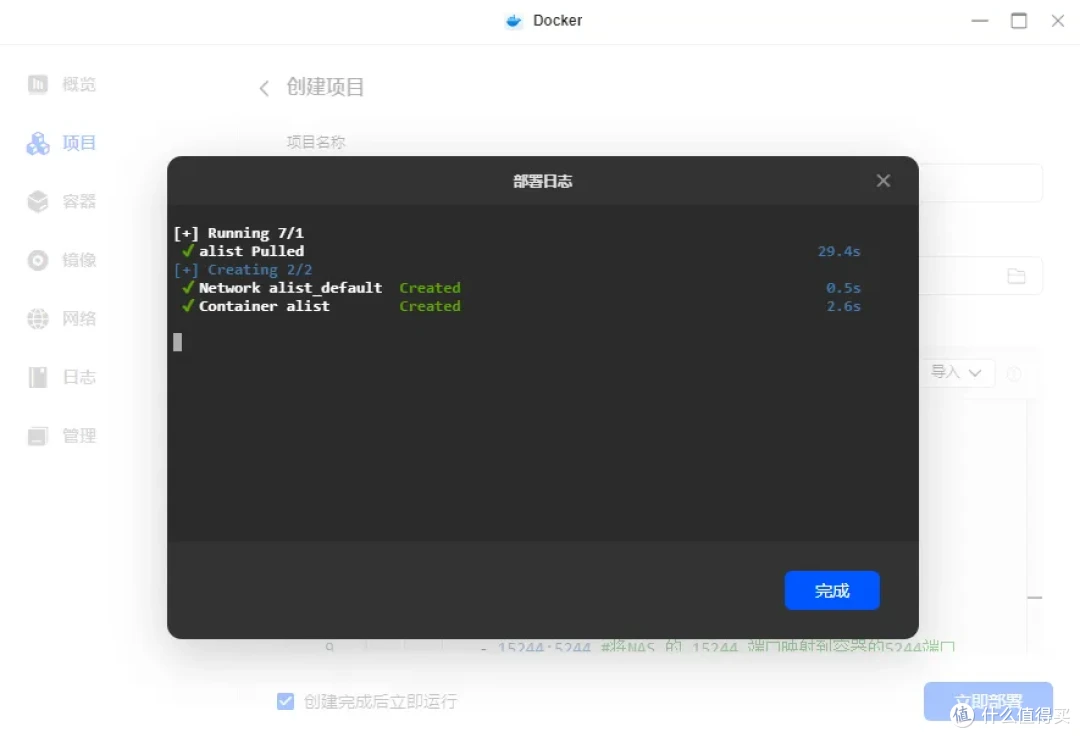Screen dimensions: 1080x738
Task: Click the 创建项目 page heading
Action: click(x=325, y=87)
